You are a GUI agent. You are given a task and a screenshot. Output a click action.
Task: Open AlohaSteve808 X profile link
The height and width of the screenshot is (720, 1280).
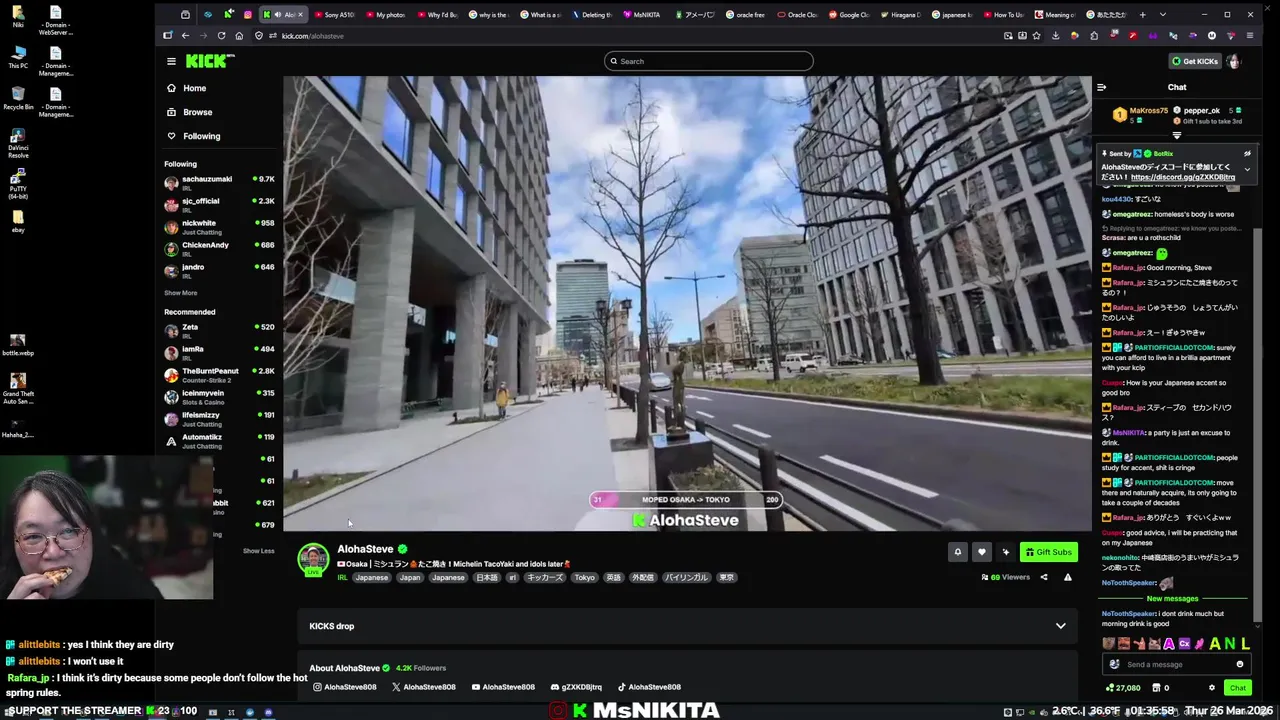(x=423, y=687)
